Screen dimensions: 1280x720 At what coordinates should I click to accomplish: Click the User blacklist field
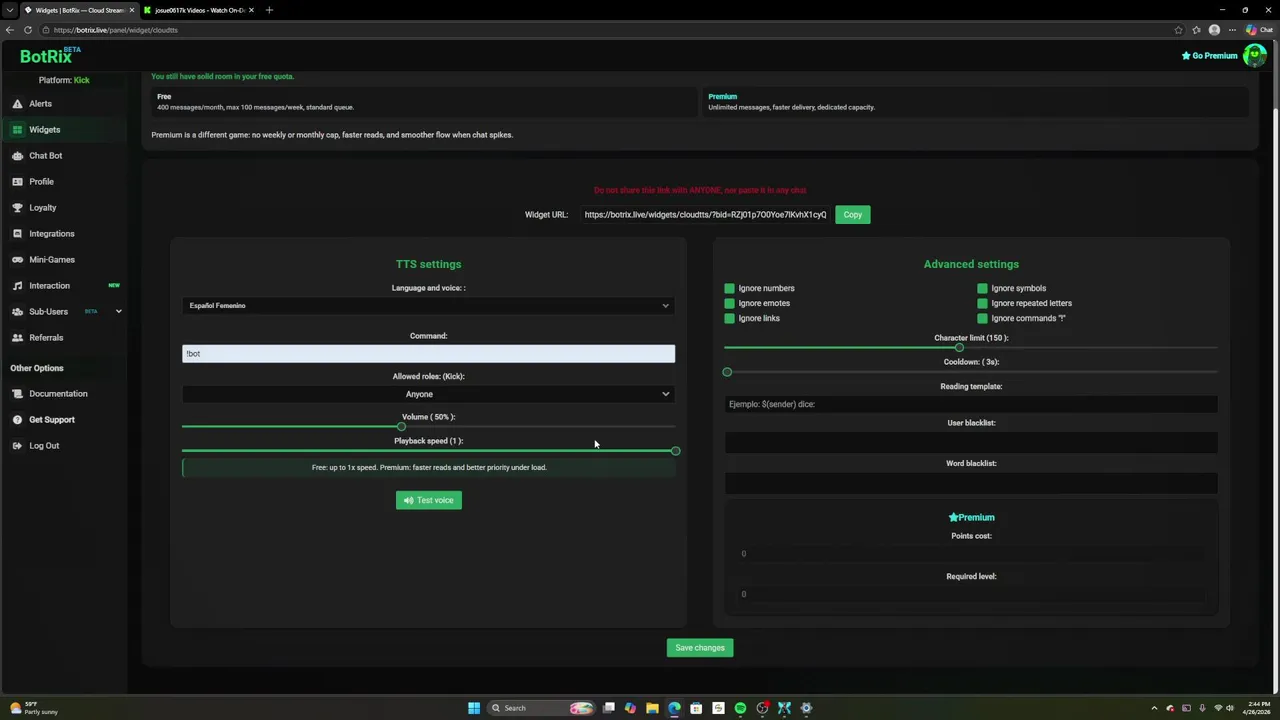(971, 441)
